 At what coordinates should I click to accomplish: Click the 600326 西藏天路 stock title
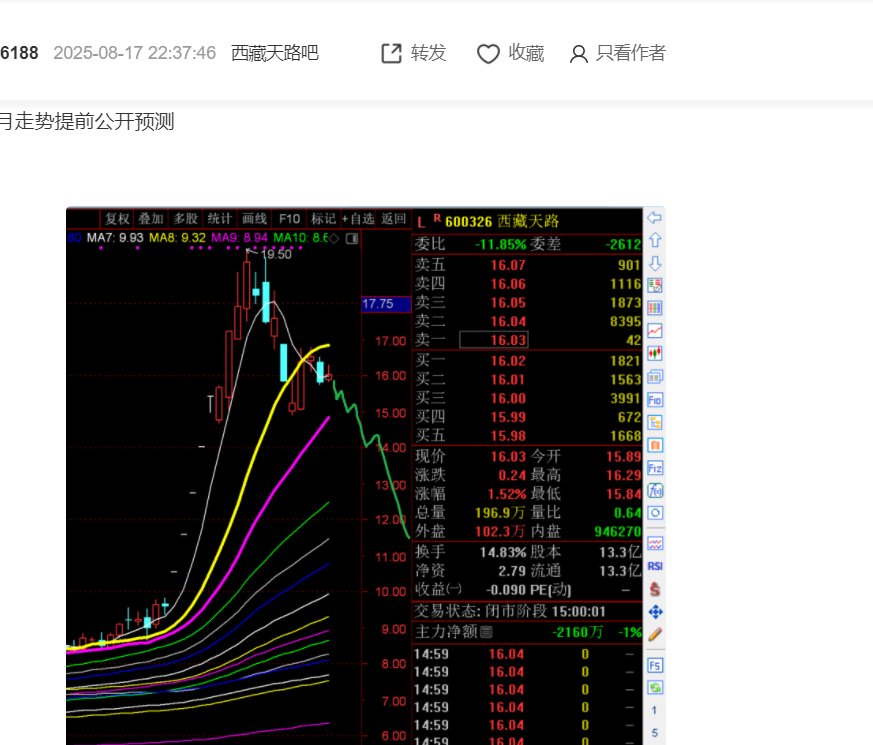tap(502, 222)
